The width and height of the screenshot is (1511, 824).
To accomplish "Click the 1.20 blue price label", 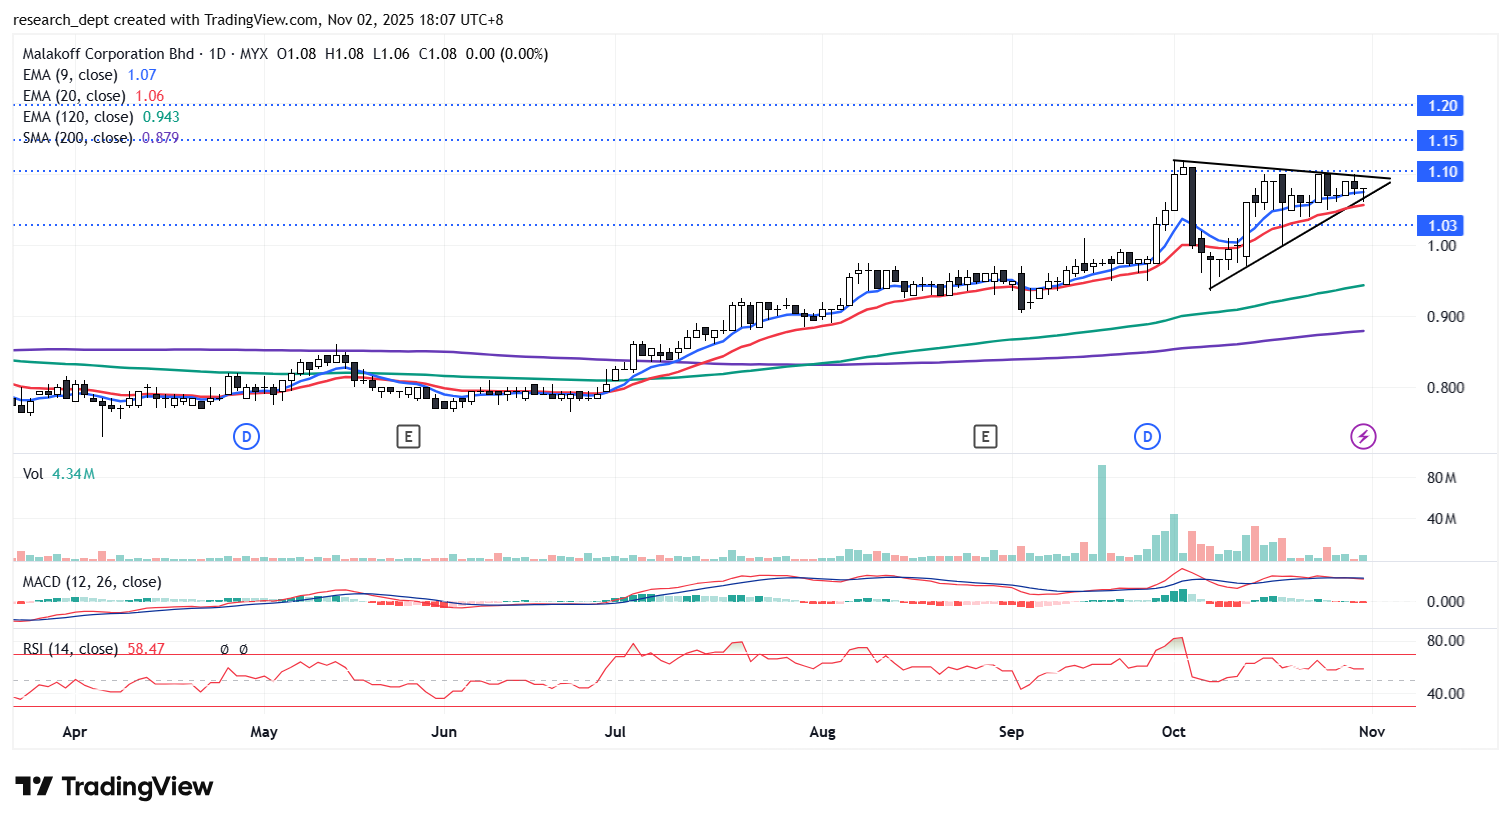I will (x=1441, y=106).
